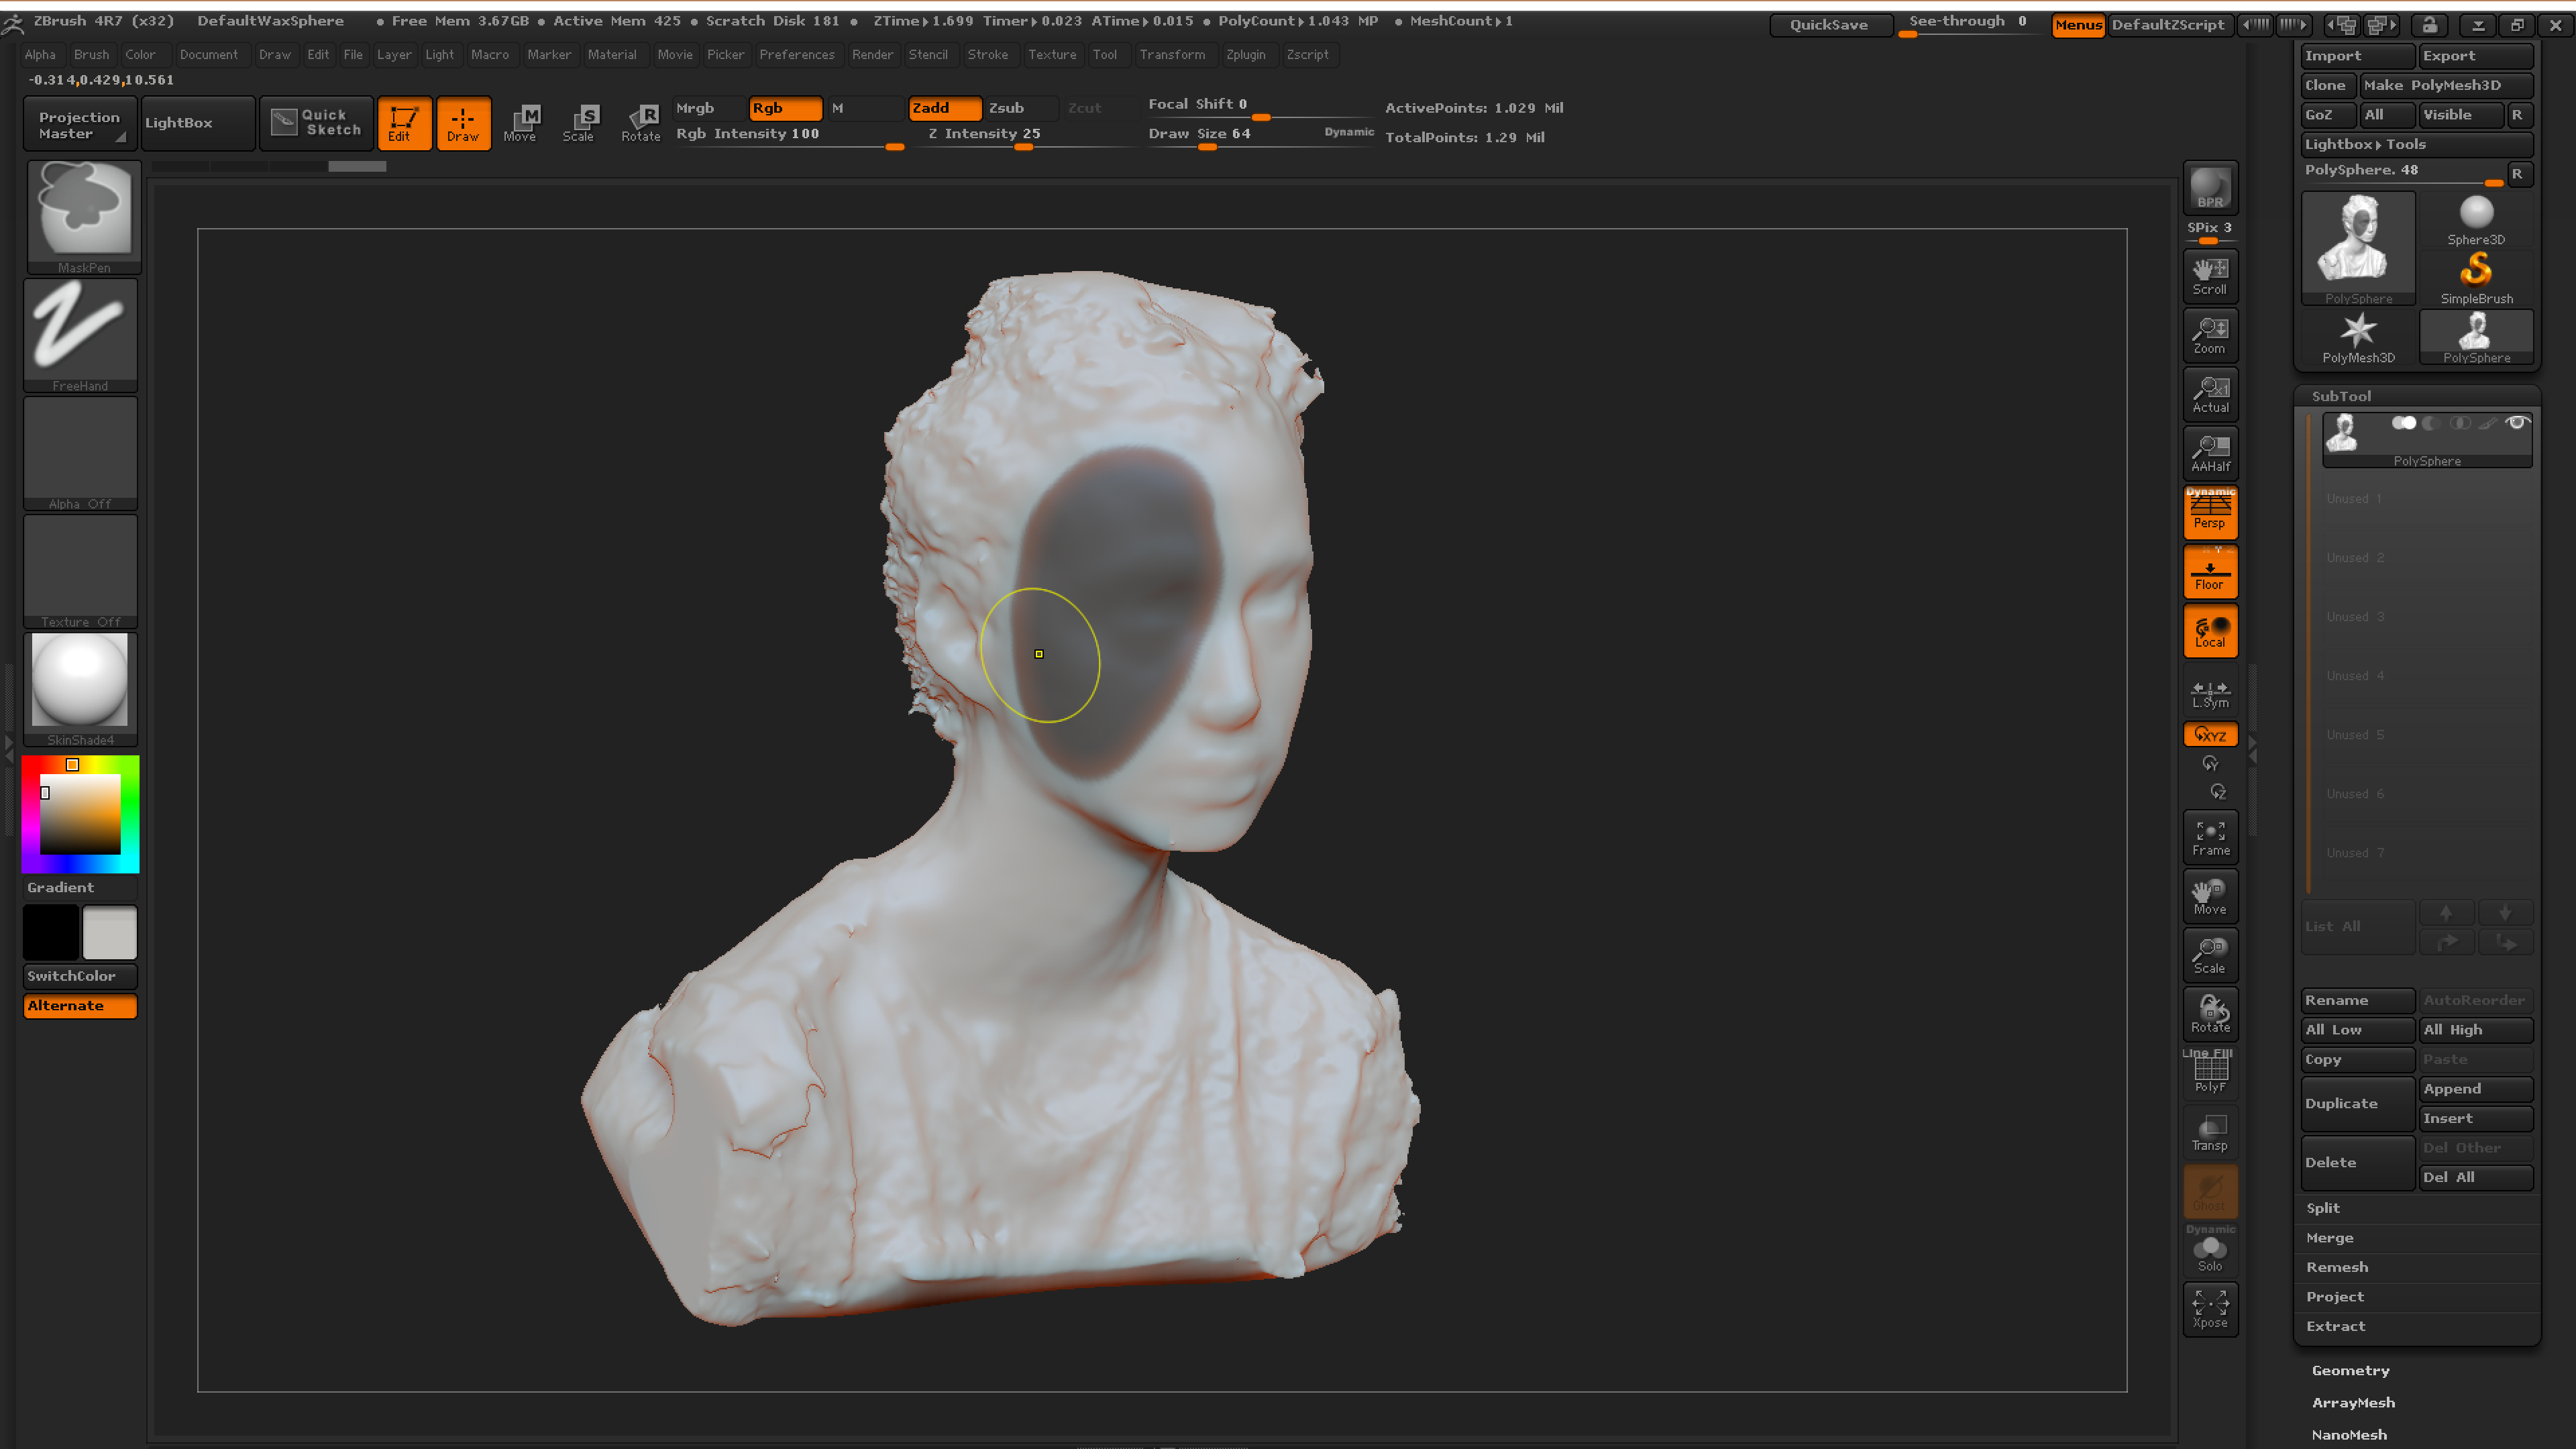Open the MaskPen brush picker

tap(84, 217)
